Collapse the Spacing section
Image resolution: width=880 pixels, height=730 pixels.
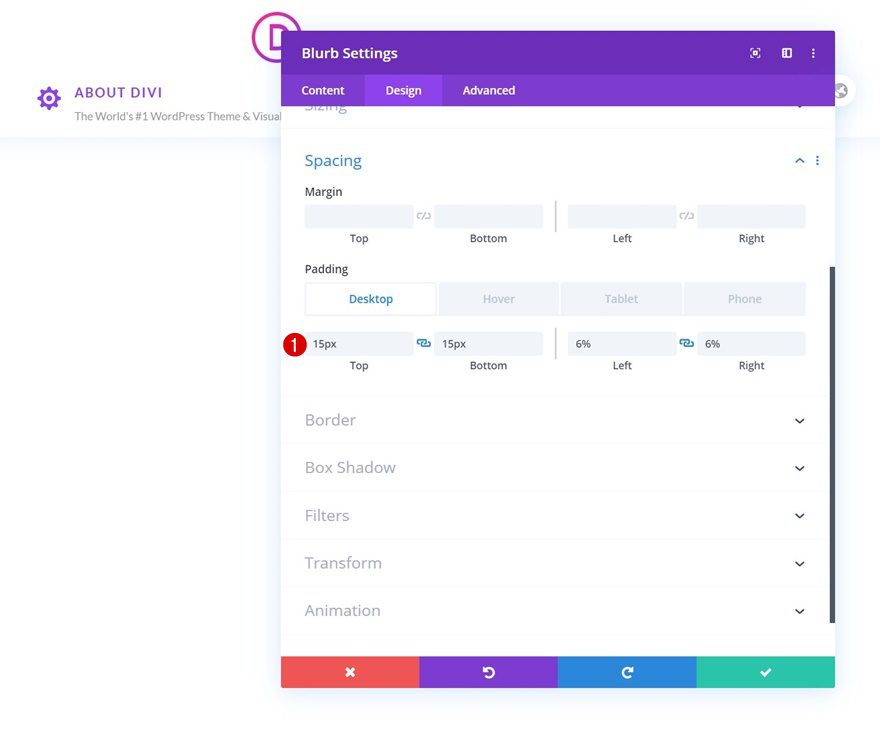coord(798,160)
